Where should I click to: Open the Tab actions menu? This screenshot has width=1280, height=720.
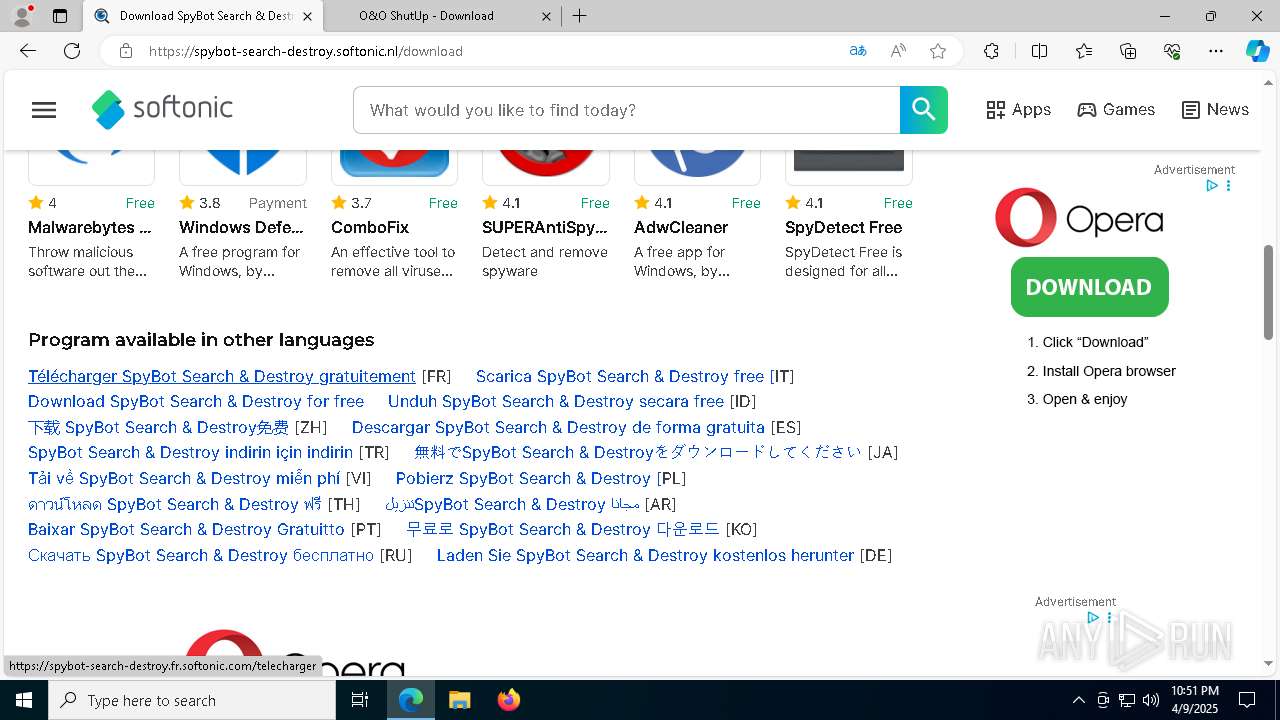[60, 16]
